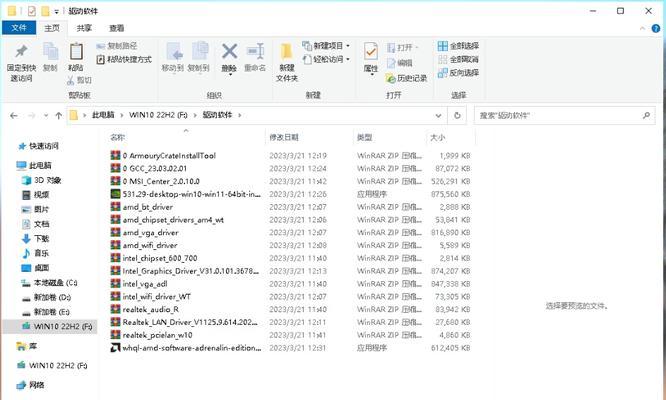The image size is (666, 400).
Task: Click Paste shortcut option
Action: point(124,59)
